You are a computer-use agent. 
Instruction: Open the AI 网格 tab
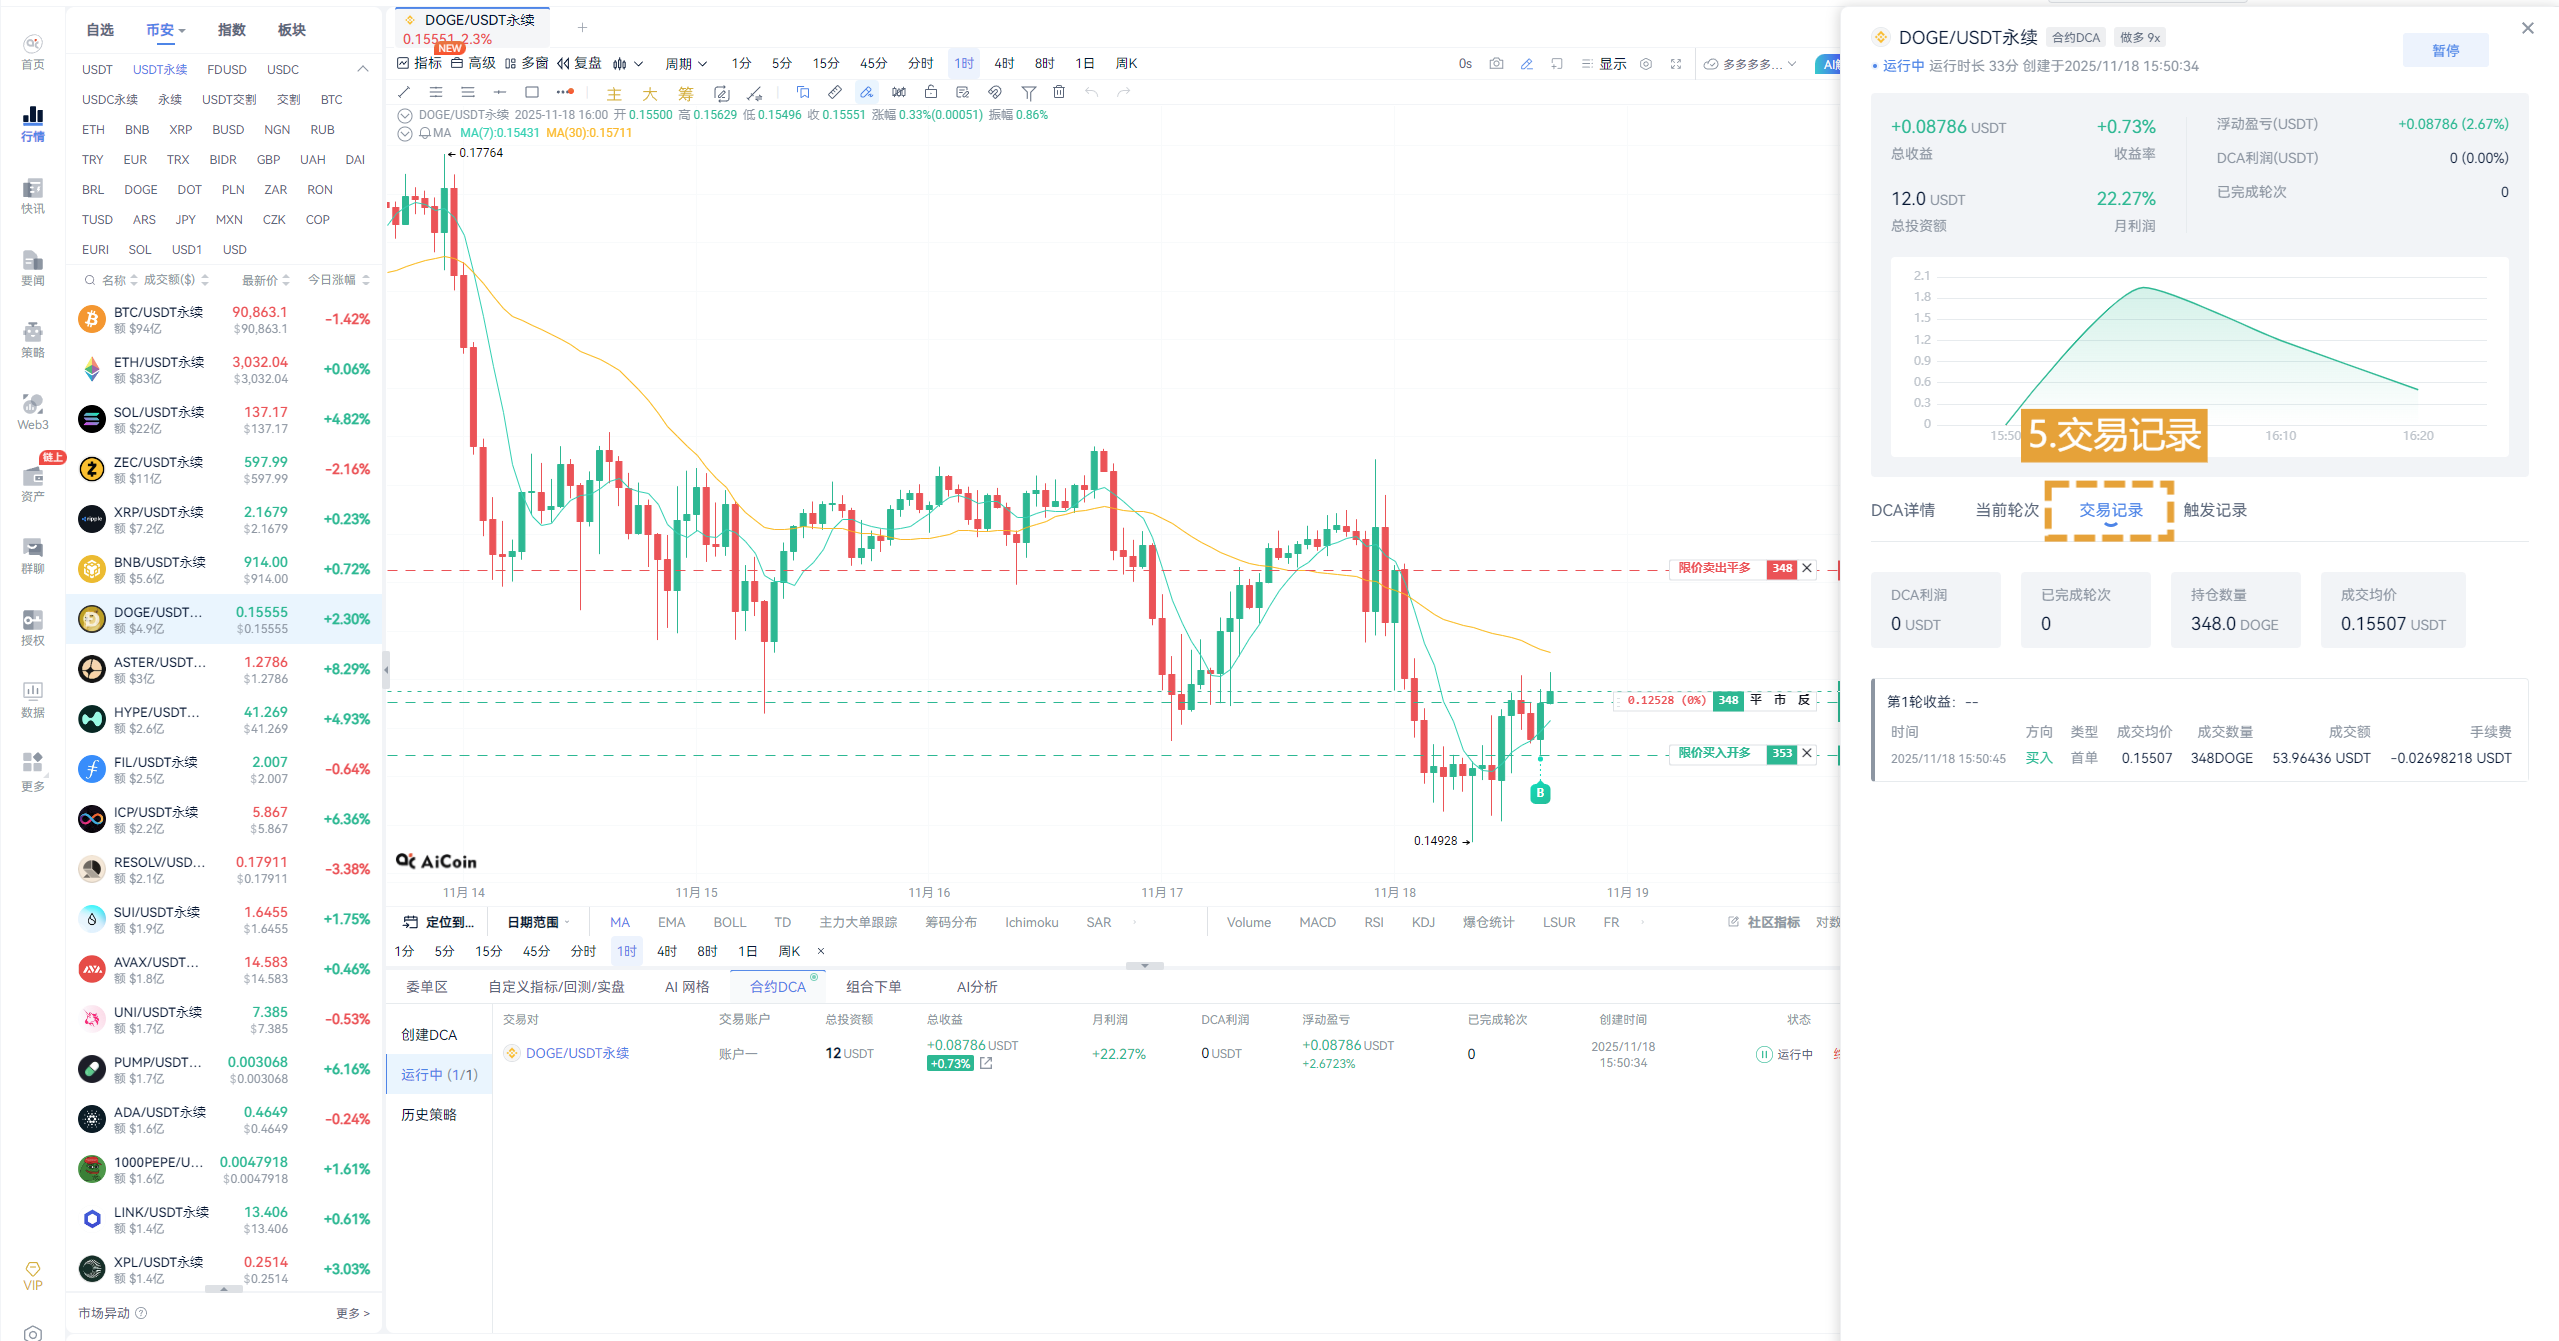(x=687, y=987)
